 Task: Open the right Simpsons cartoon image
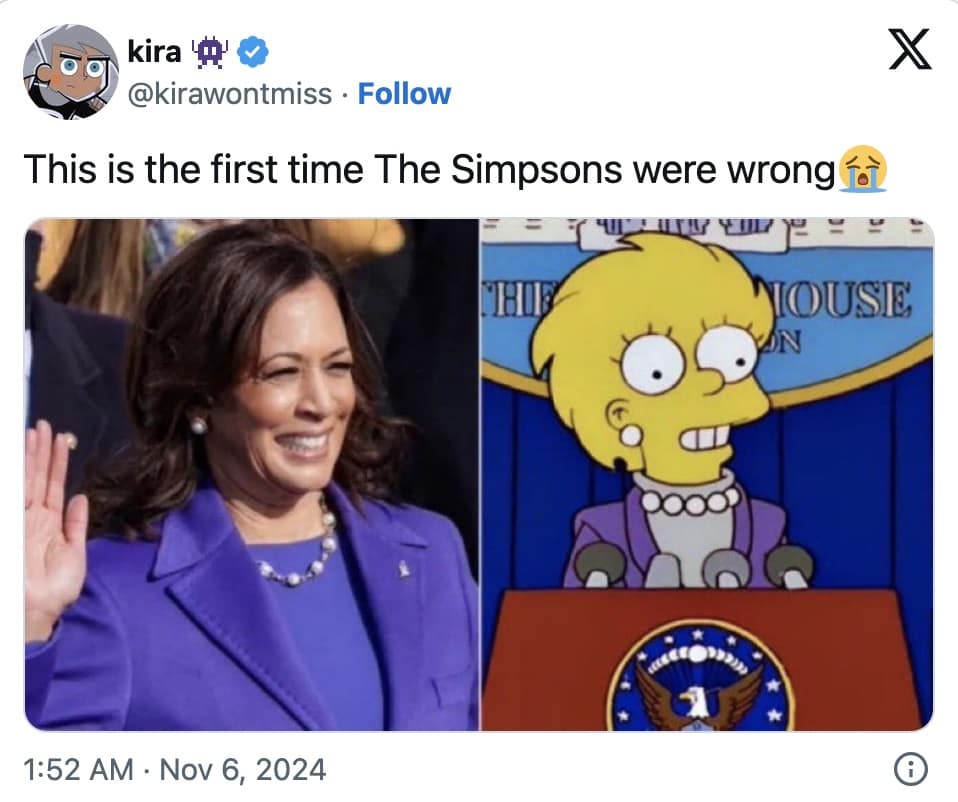[x=708, y=474]
